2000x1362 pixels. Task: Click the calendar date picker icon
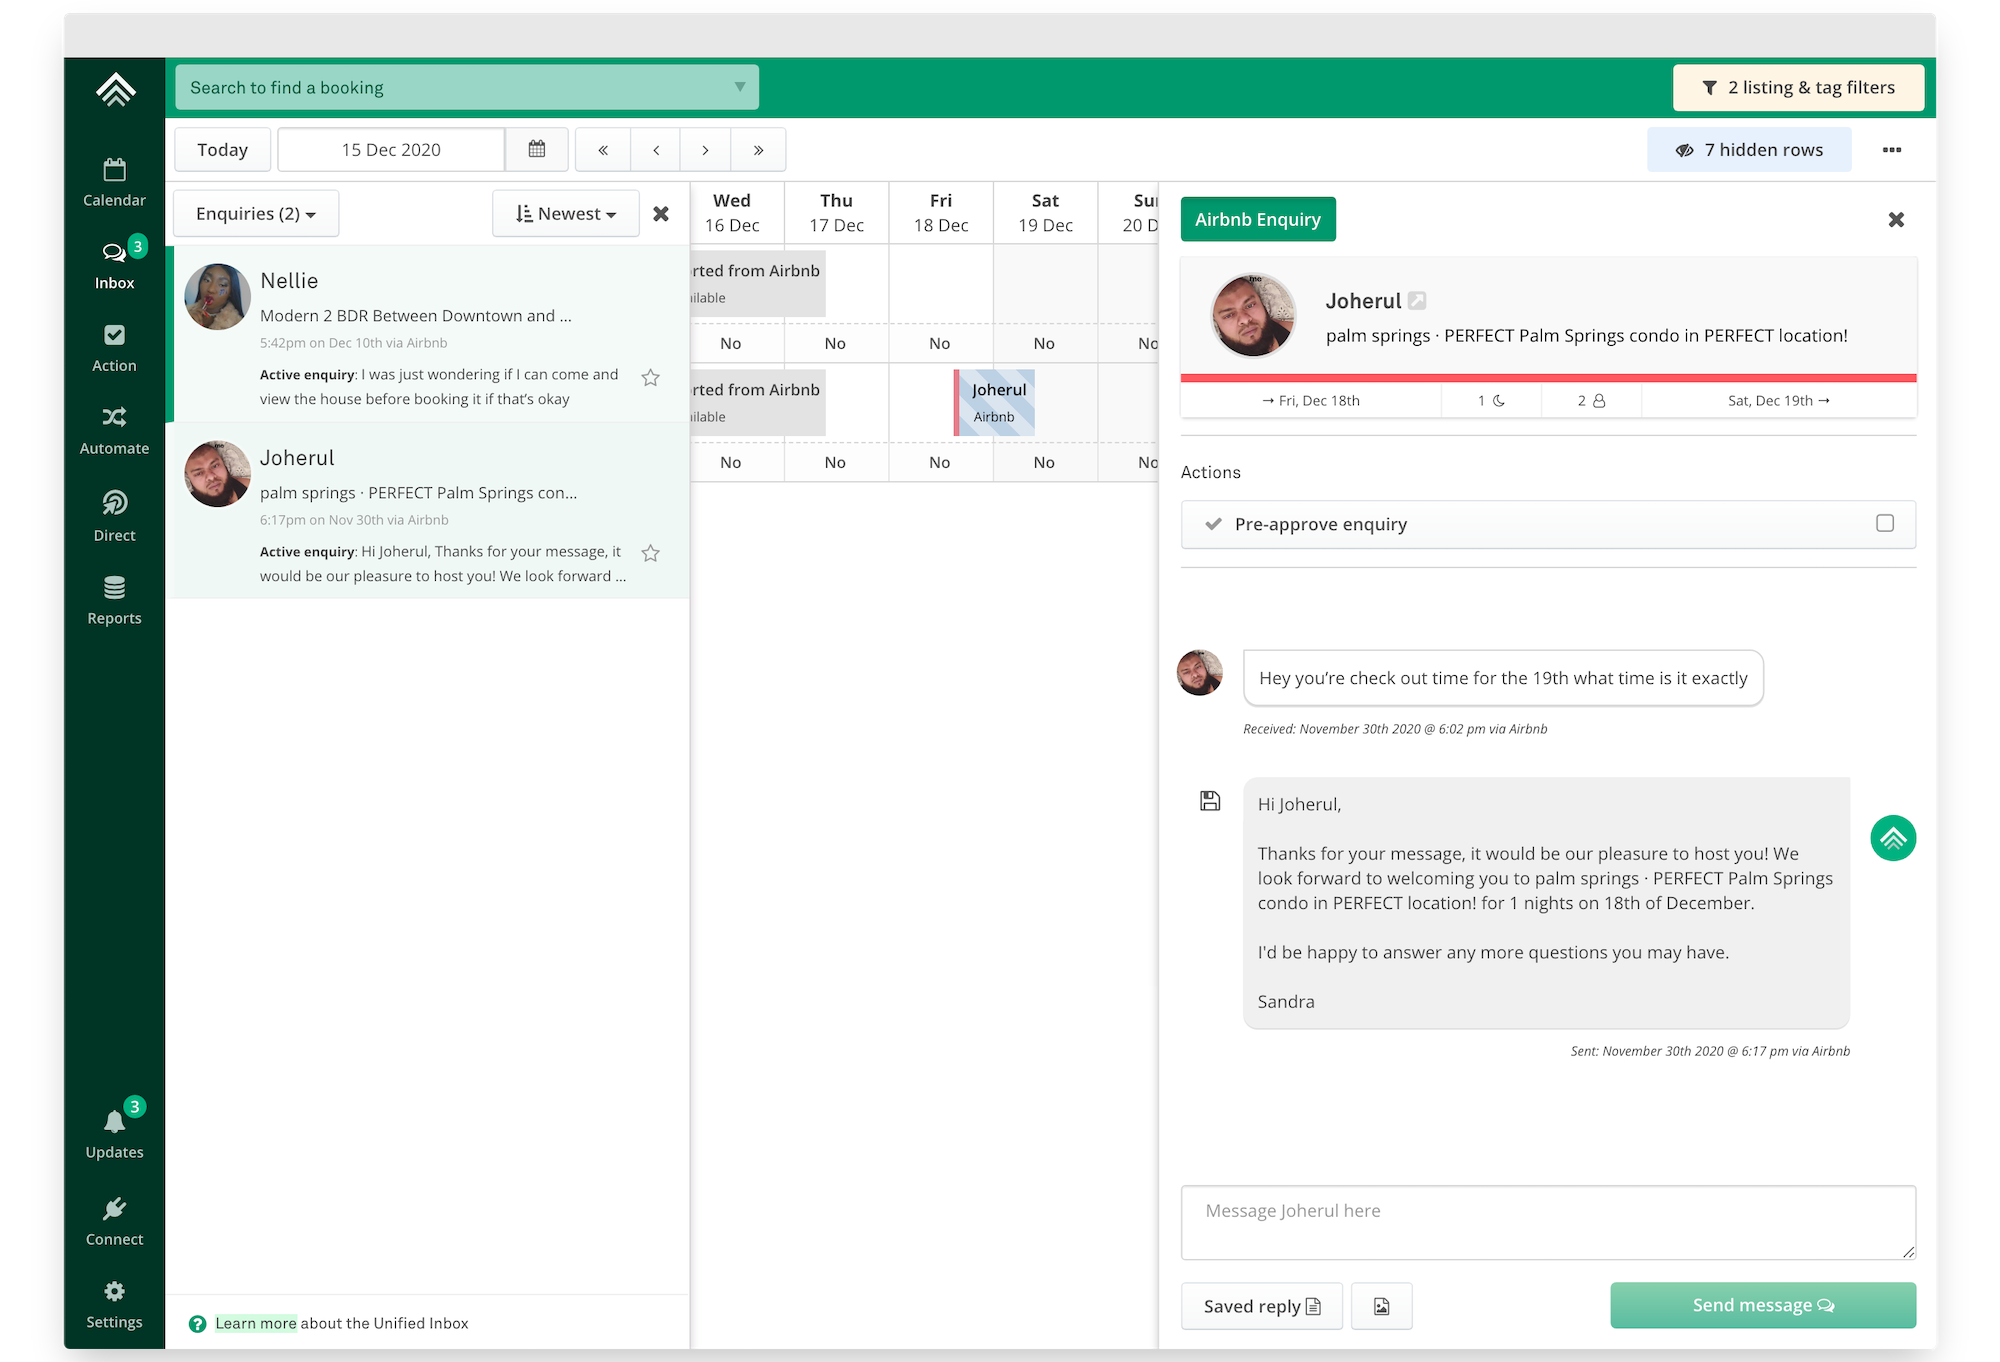point(537,150)
